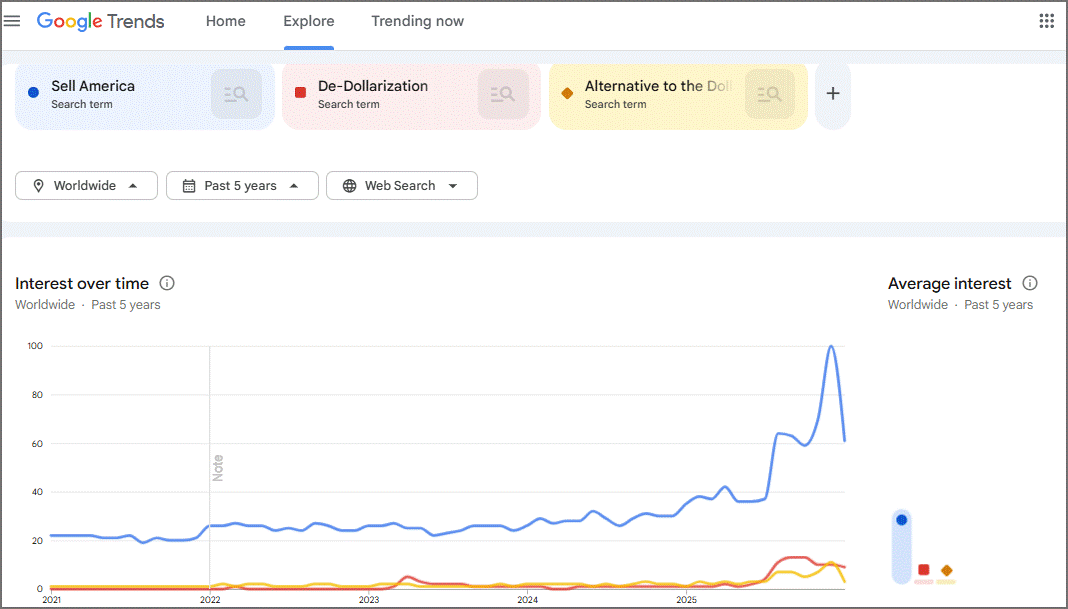This screenshot has height=609, width=1068.
Task: Click the red De-Dollarization average marker
Action: click(x=924, y=569)
